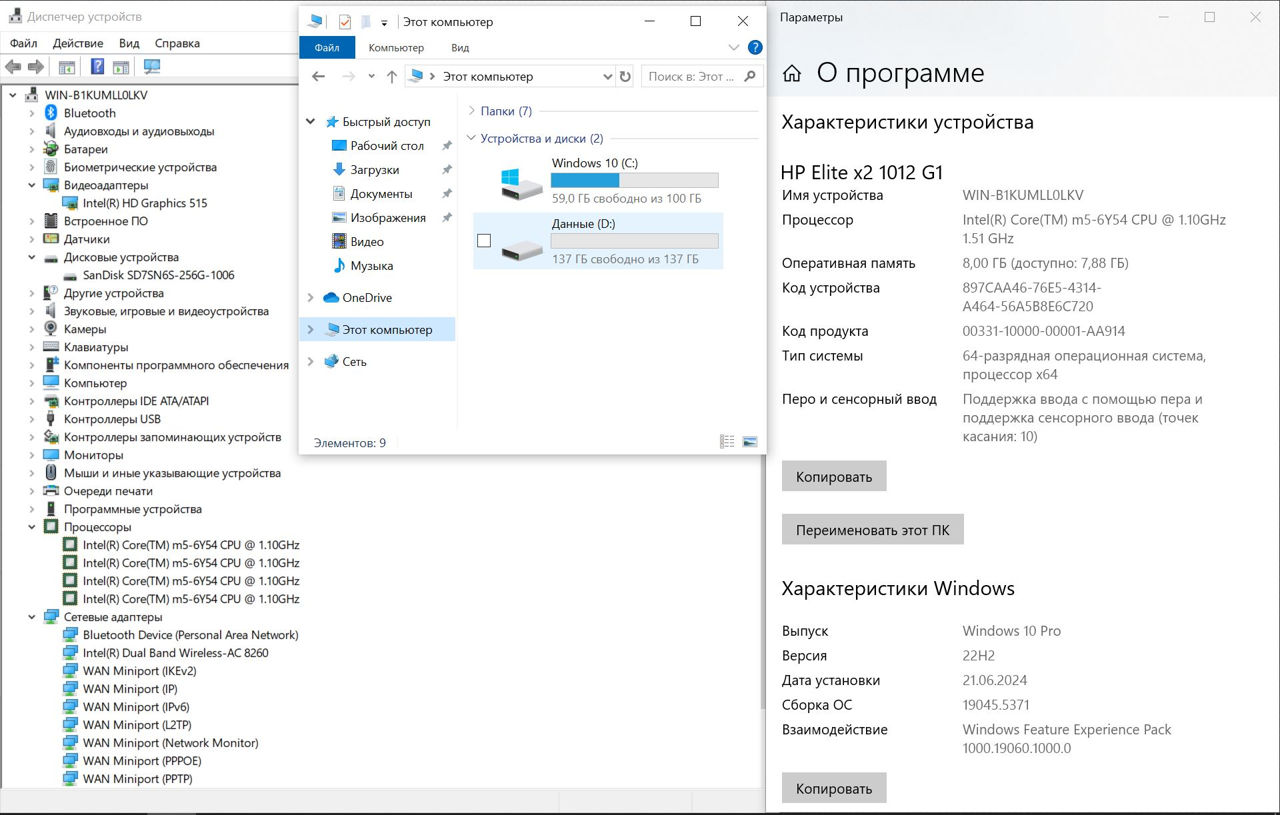The width and height of the screenshot is (1280, 815).
Task: Go to the Settings home icon
Action: pyautogui.click(x=792, y=74)
